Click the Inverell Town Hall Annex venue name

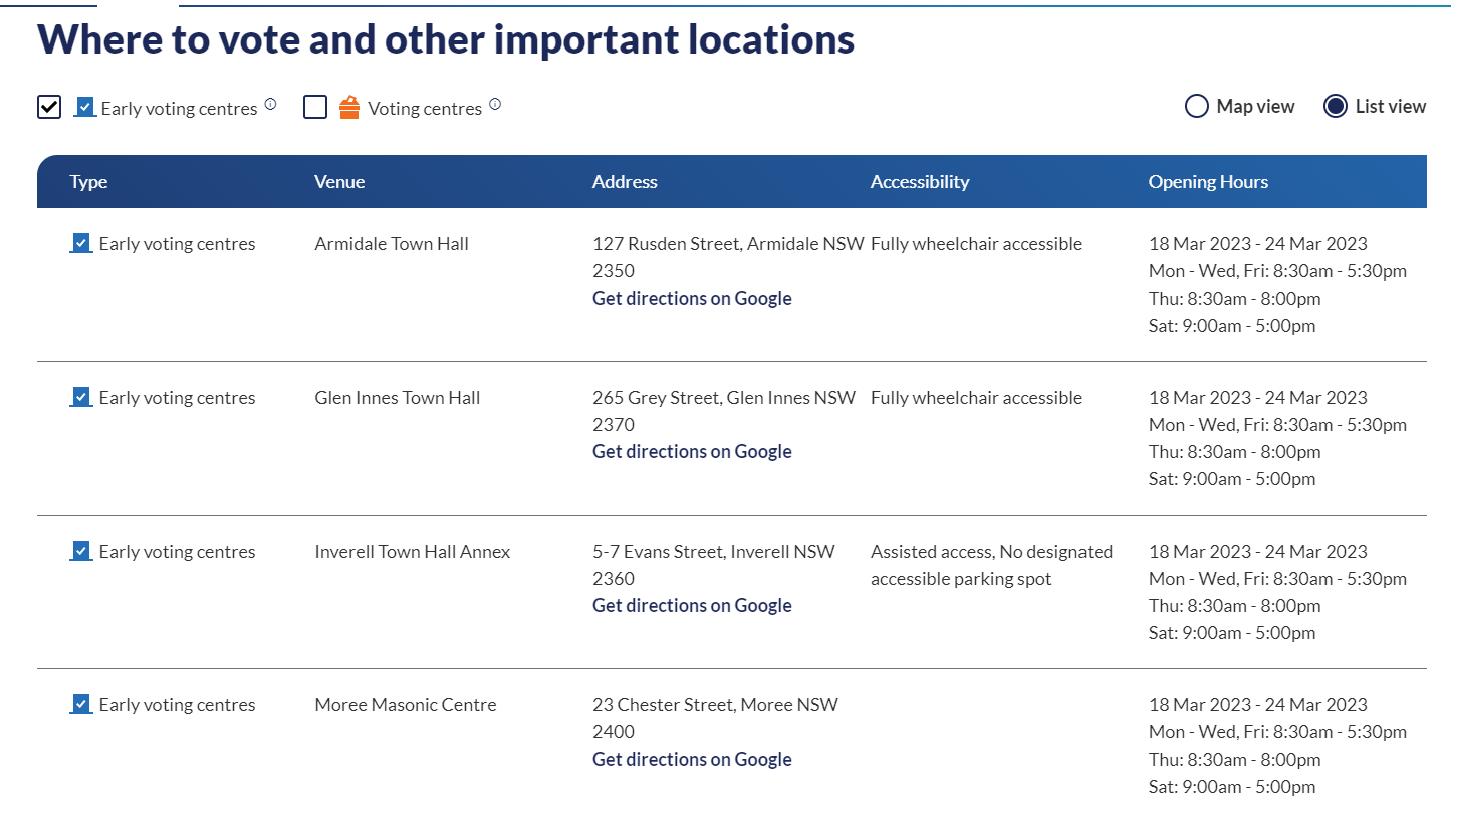[x=412, y=551]
